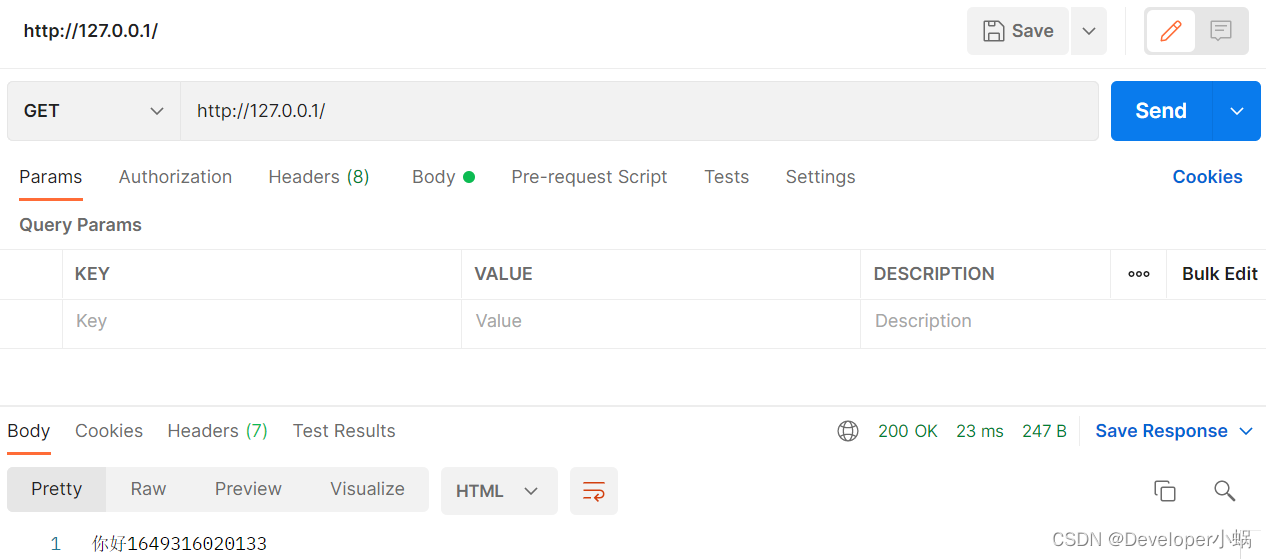Click the Save button with disk icon
1266x559 pixels.
tap(1018, 31)
